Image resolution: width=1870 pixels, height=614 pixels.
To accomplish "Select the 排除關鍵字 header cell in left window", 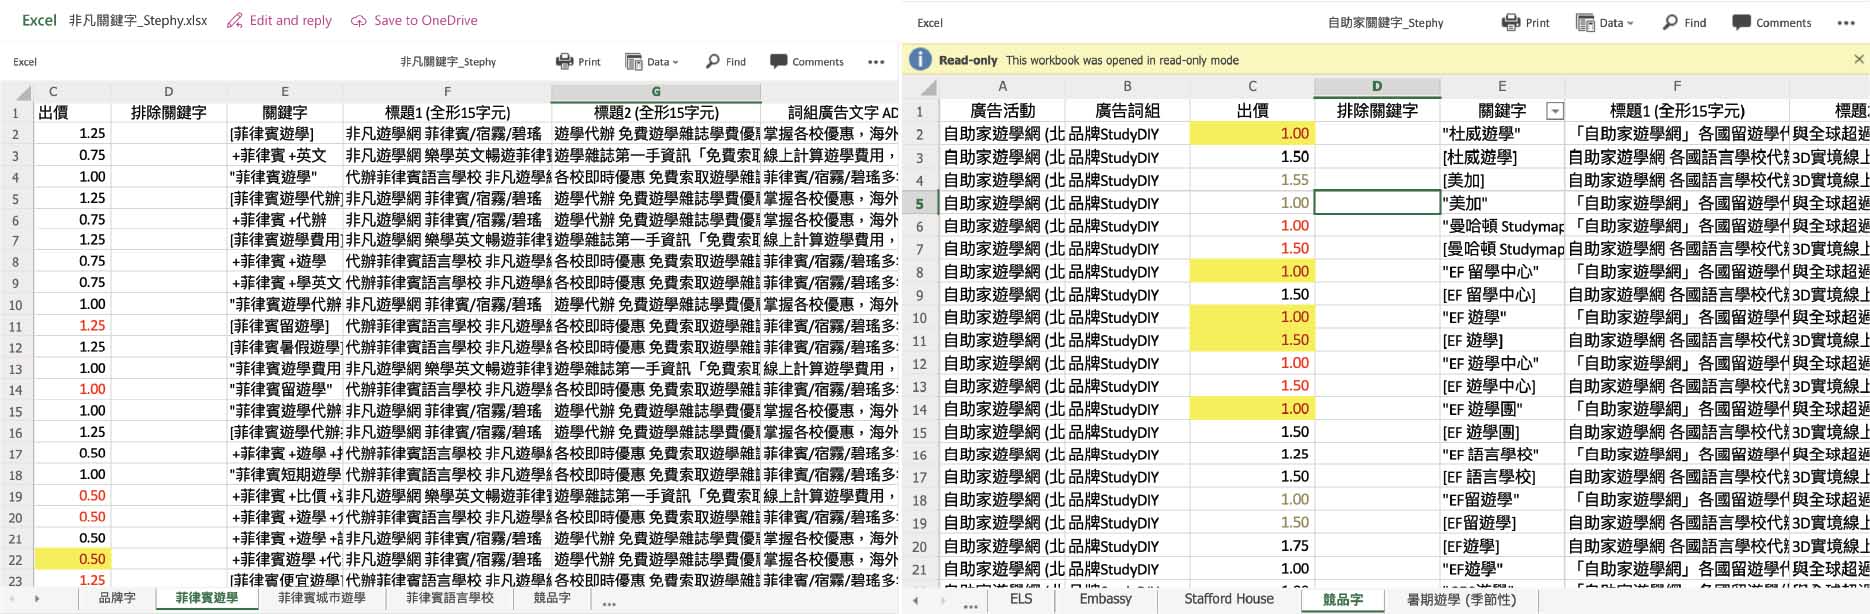I will (169, 112).
